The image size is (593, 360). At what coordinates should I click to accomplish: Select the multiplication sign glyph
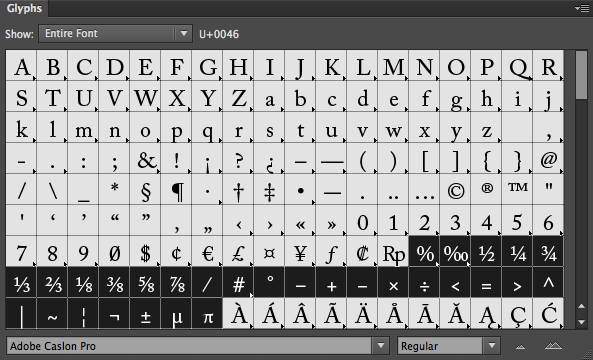tap(394, 282)
